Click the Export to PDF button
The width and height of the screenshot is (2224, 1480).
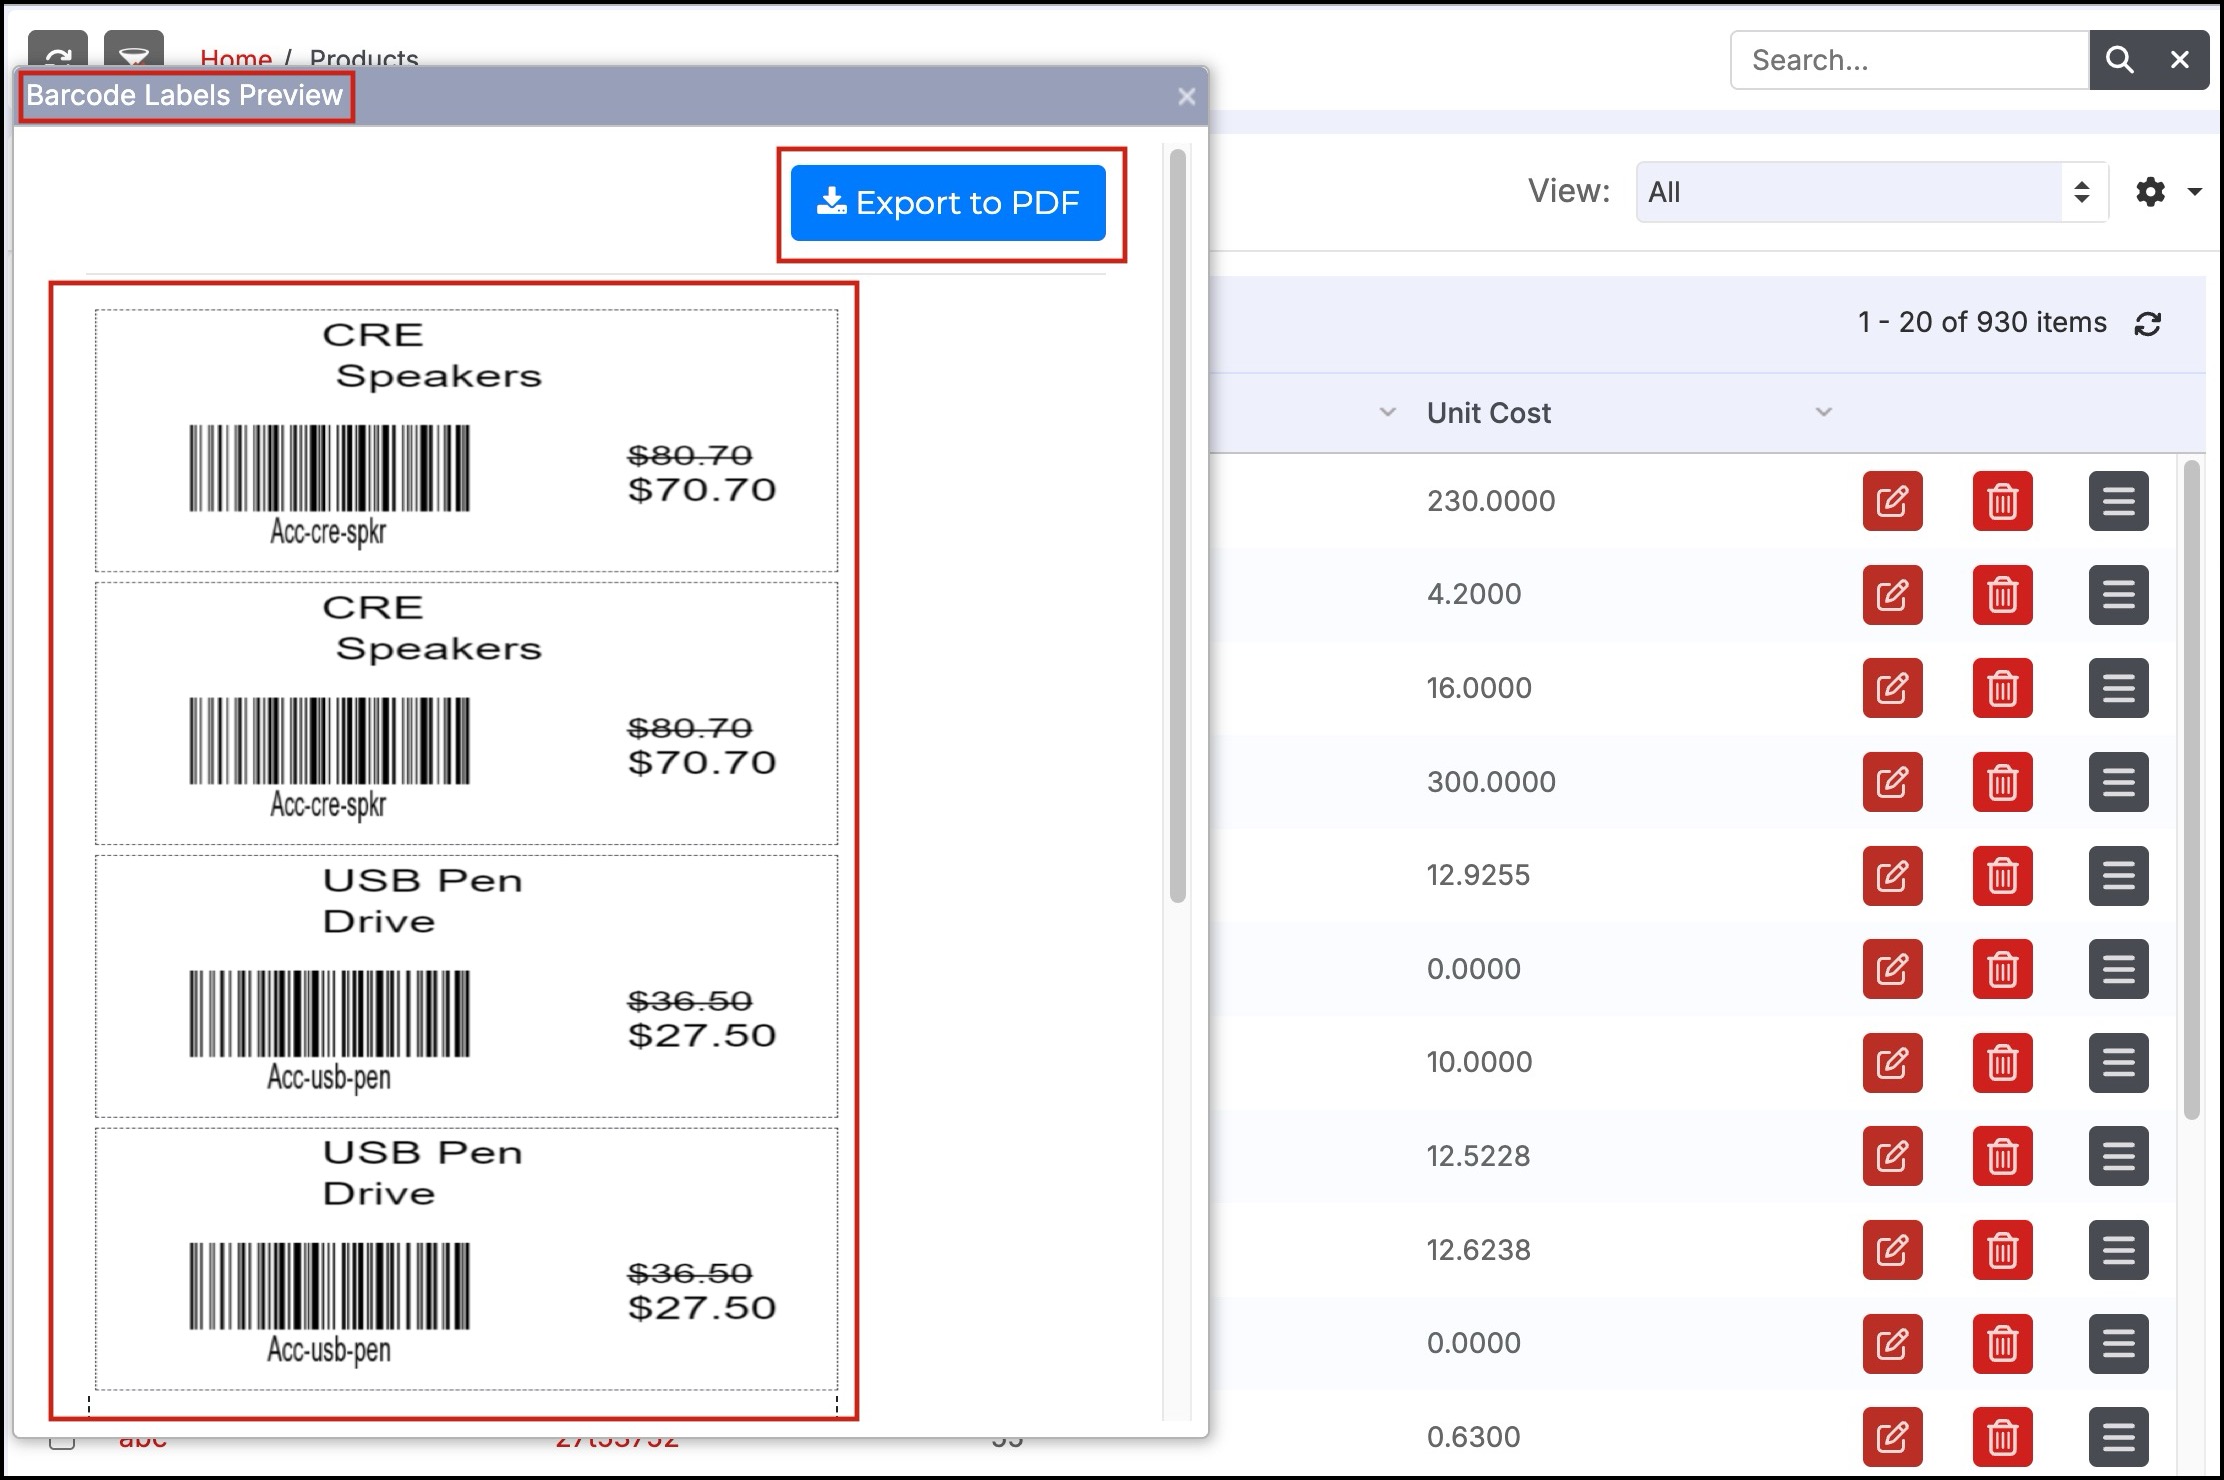[x=947, y=203]
